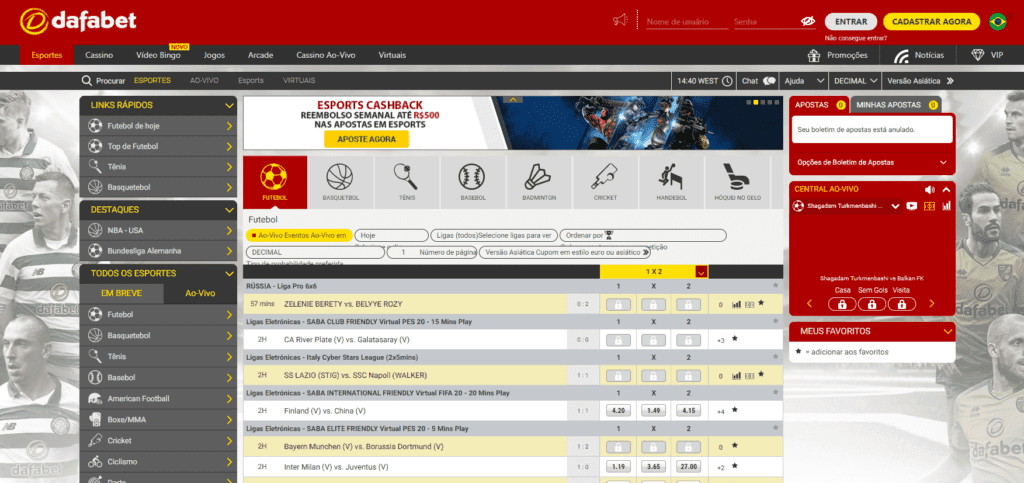Switch to the Ao-Vivo sports list tab
1024x483 pixels.
200,294
